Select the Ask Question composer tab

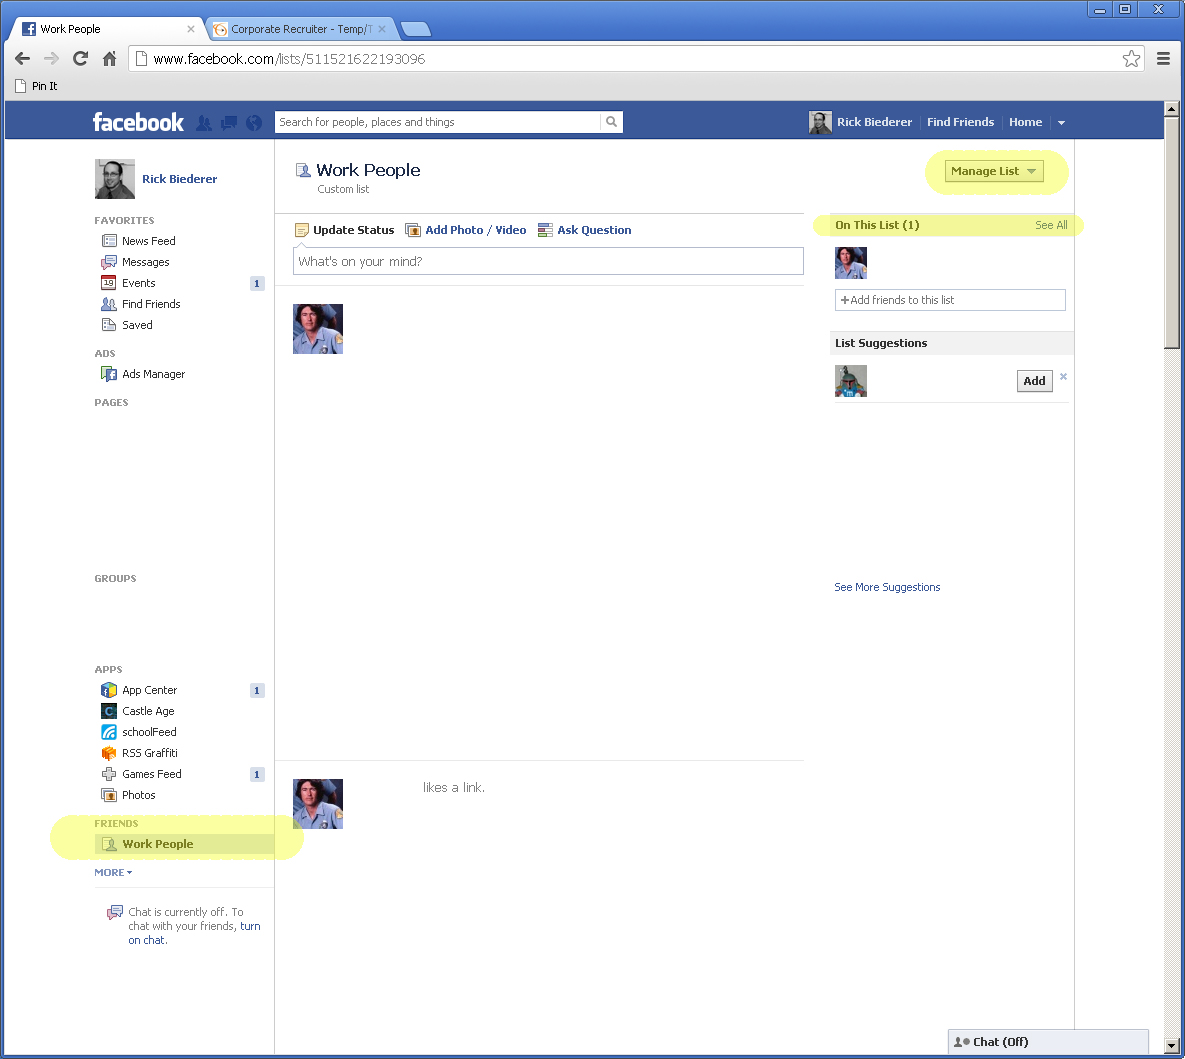click(585, 230)
